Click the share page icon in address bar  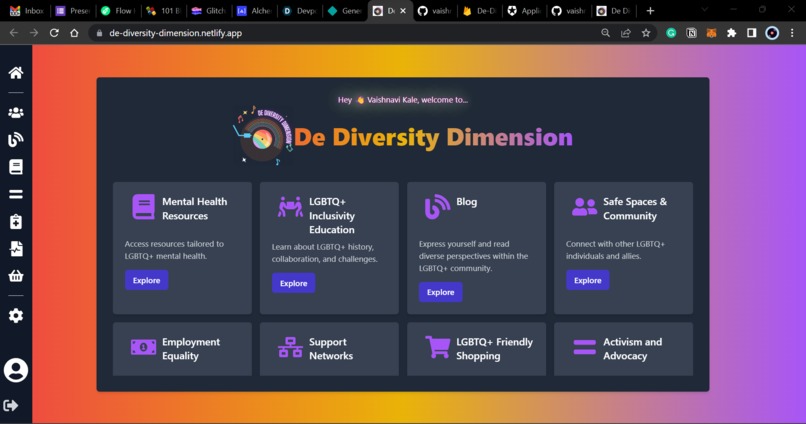coord(626,33)
